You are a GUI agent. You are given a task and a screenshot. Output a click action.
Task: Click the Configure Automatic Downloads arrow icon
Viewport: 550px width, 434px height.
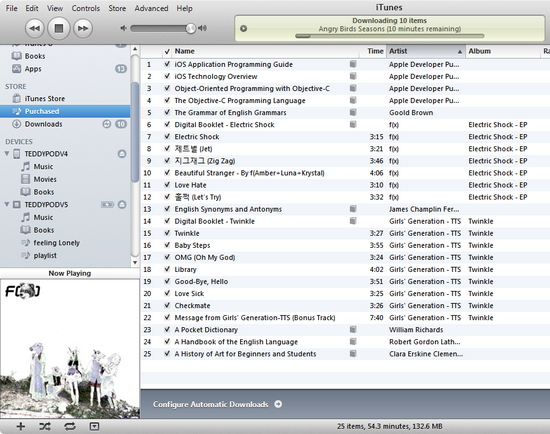[278, 404]
